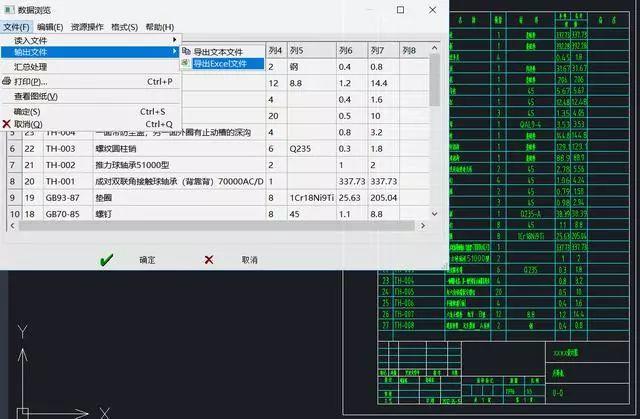Select cell TH-002

(x=68, y=165)
